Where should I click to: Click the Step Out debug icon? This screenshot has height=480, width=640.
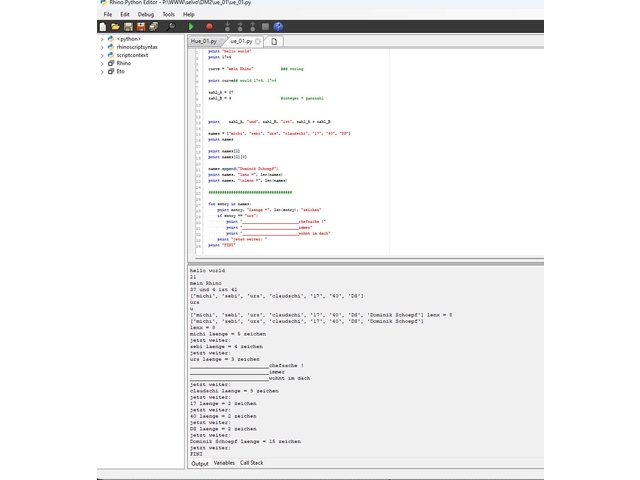pos(253,27)
